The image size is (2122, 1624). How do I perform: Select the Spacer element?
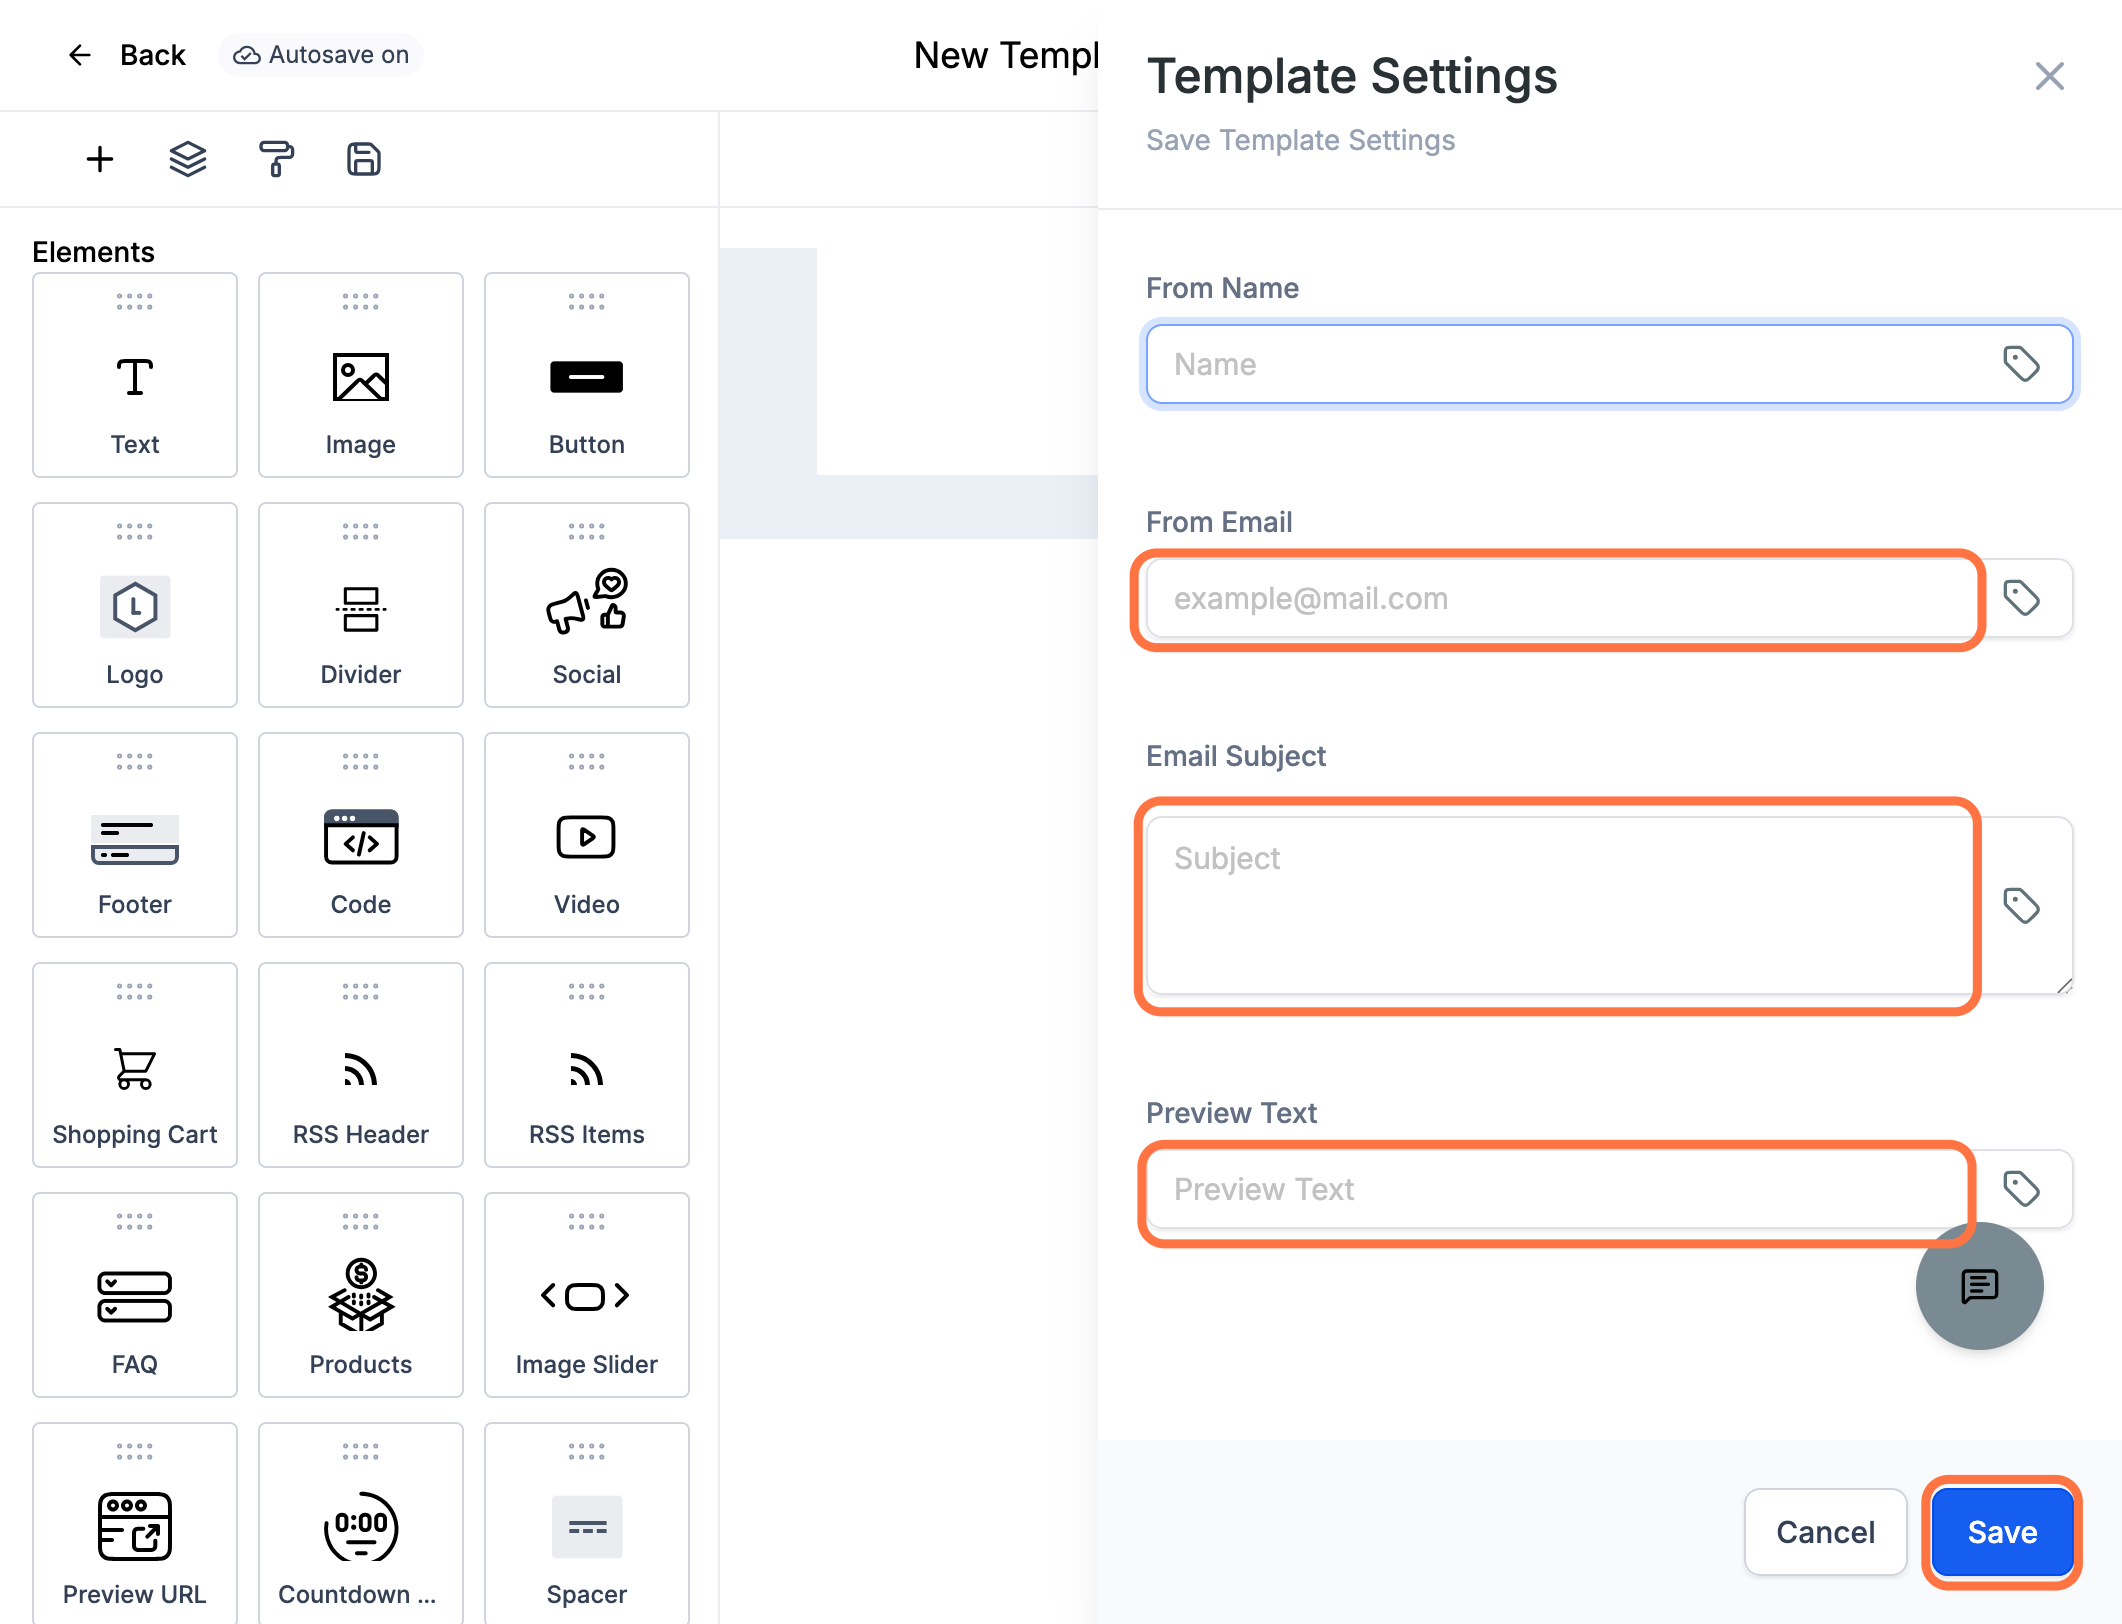587,1523
